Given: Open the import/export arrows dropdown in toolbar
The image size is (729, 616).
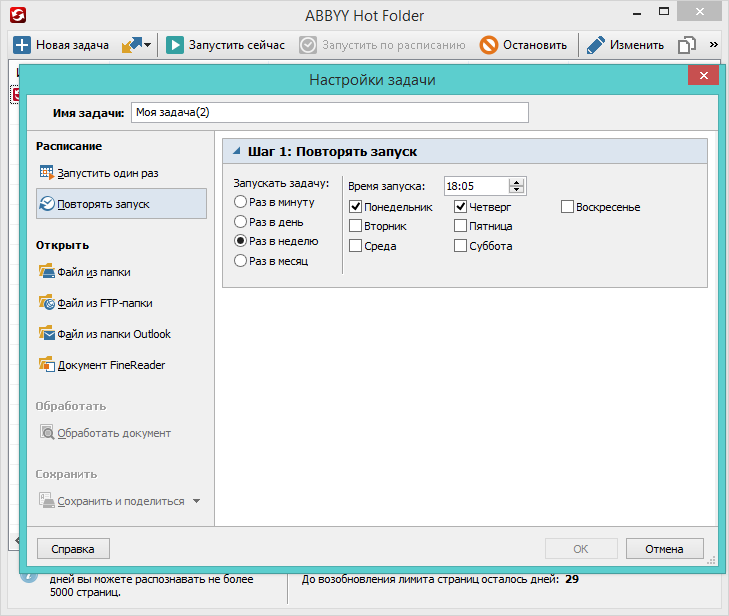Looking at the screenshot, I should pyautogui.click(x=136, y=45).
